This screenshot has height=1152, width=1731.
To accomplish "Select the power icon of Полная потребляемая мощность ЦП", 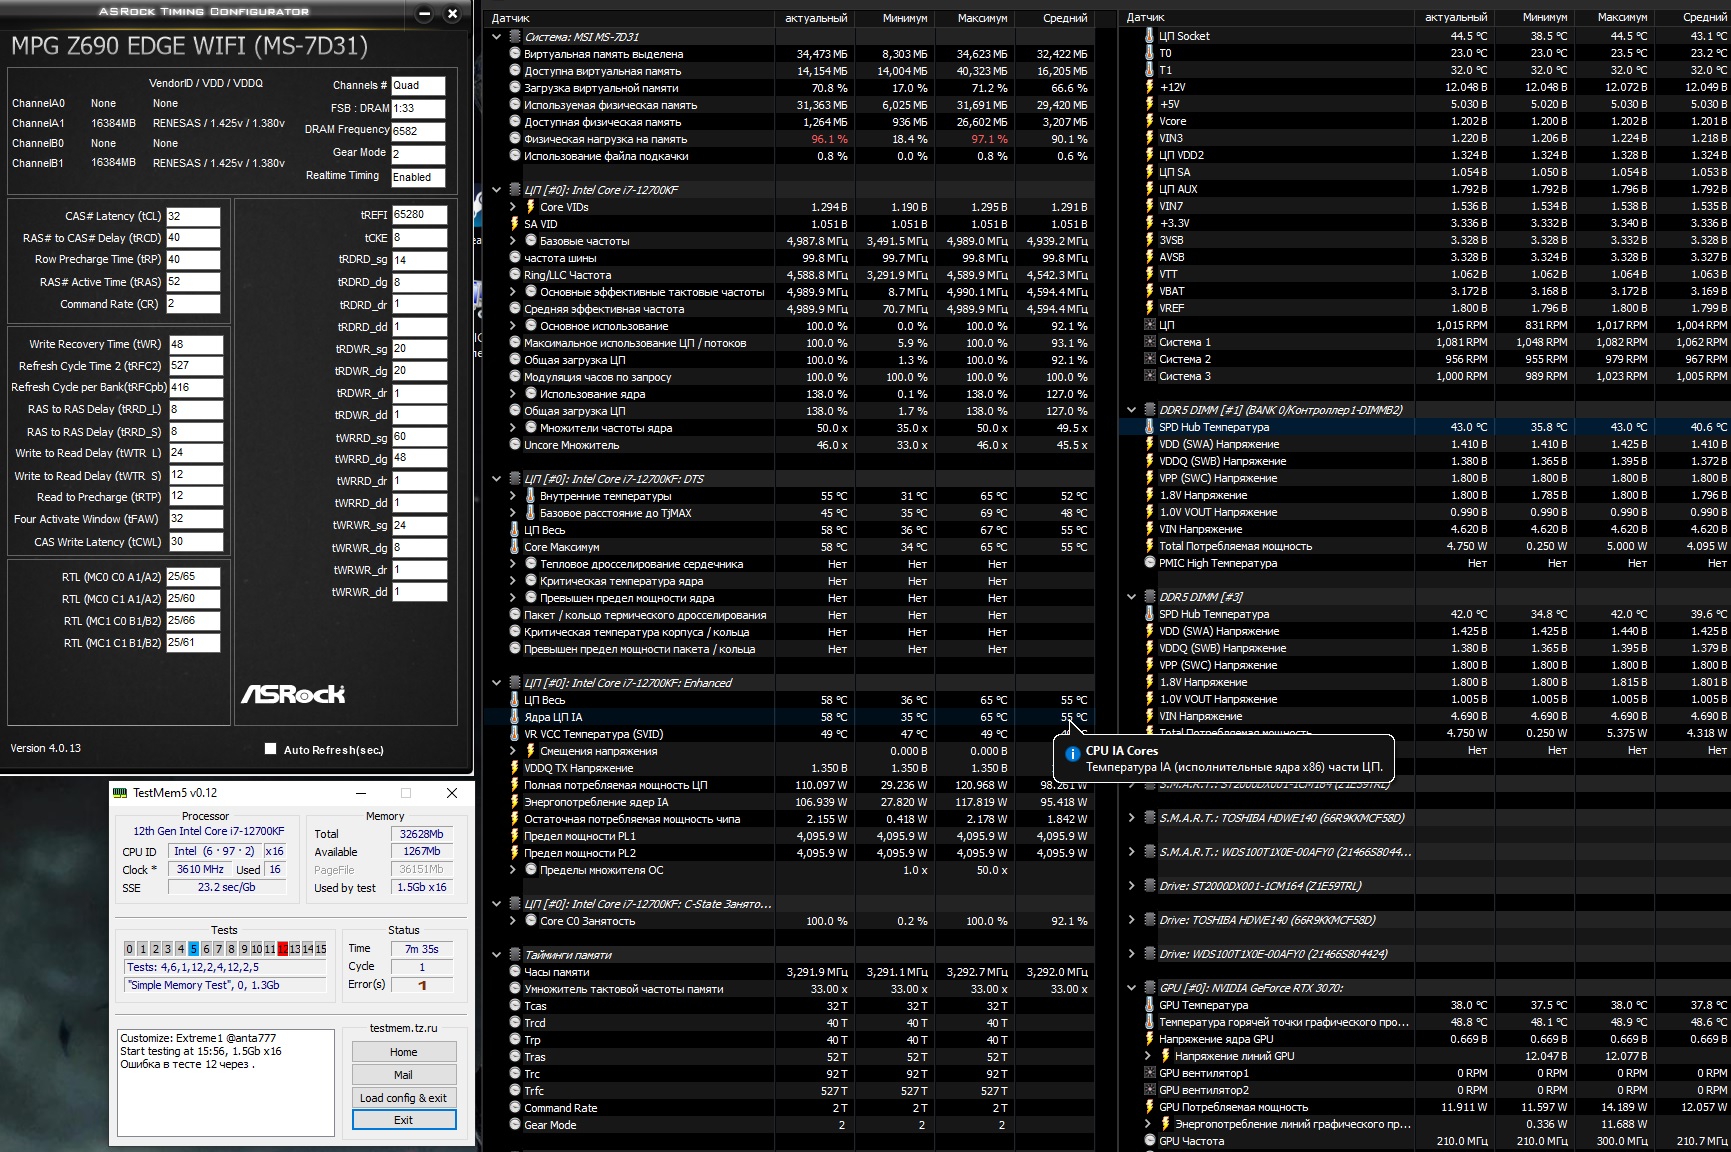I will pos(515,785).
